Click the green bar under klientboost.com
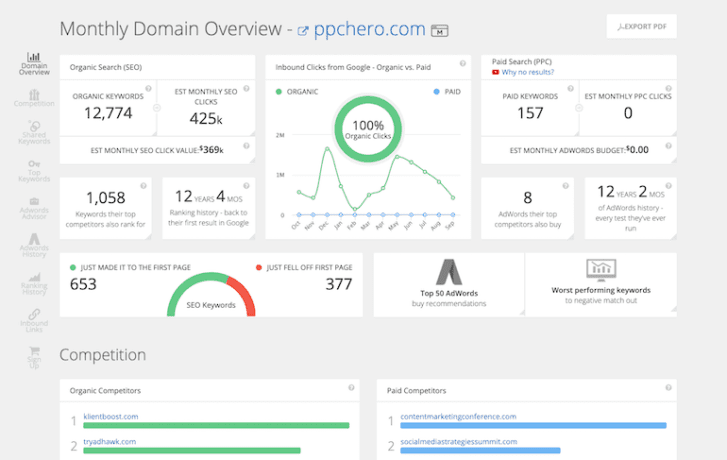 216,425
